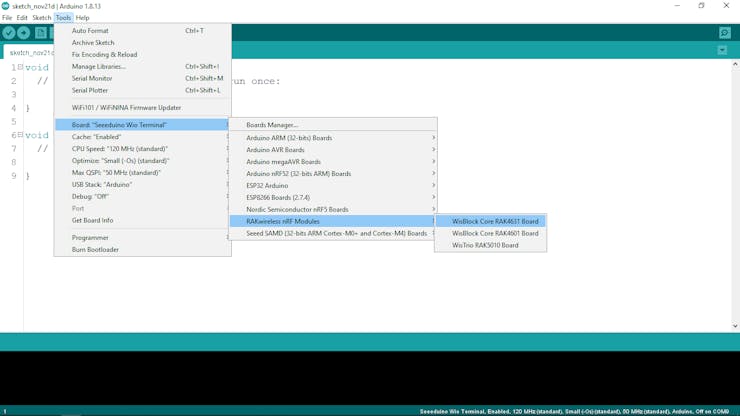This screenshot has height=416, width=740.
Task: Click the editor scrollbar up arrow
Action: tap(735, 64)
